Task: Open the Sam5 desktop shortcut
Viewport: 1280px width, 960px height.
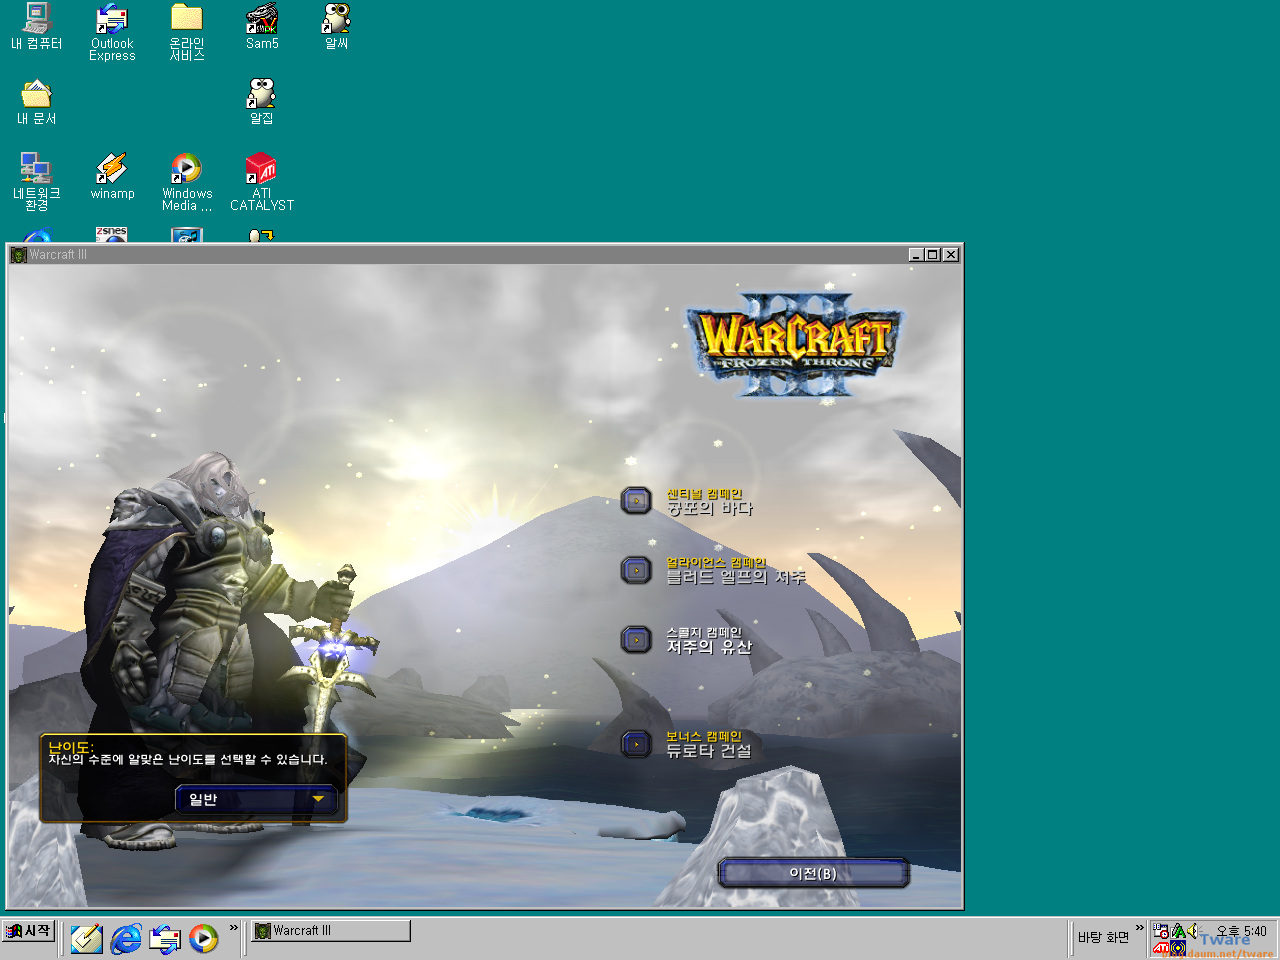Action: tap(262, 27)
